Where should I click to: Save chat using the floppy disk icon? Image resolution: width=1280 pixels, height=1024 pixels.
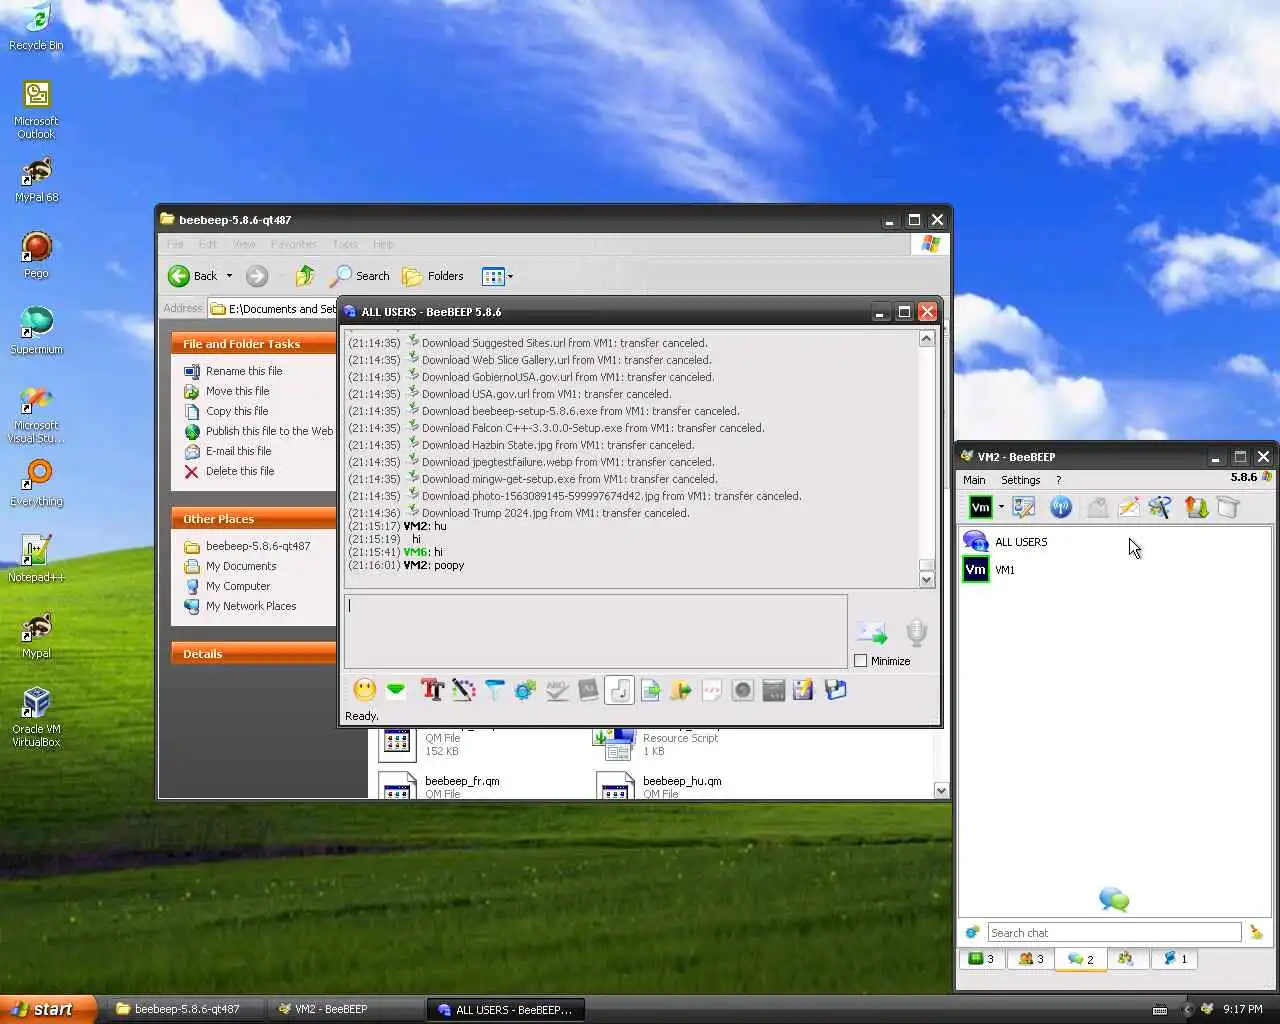tap(835, 689)
